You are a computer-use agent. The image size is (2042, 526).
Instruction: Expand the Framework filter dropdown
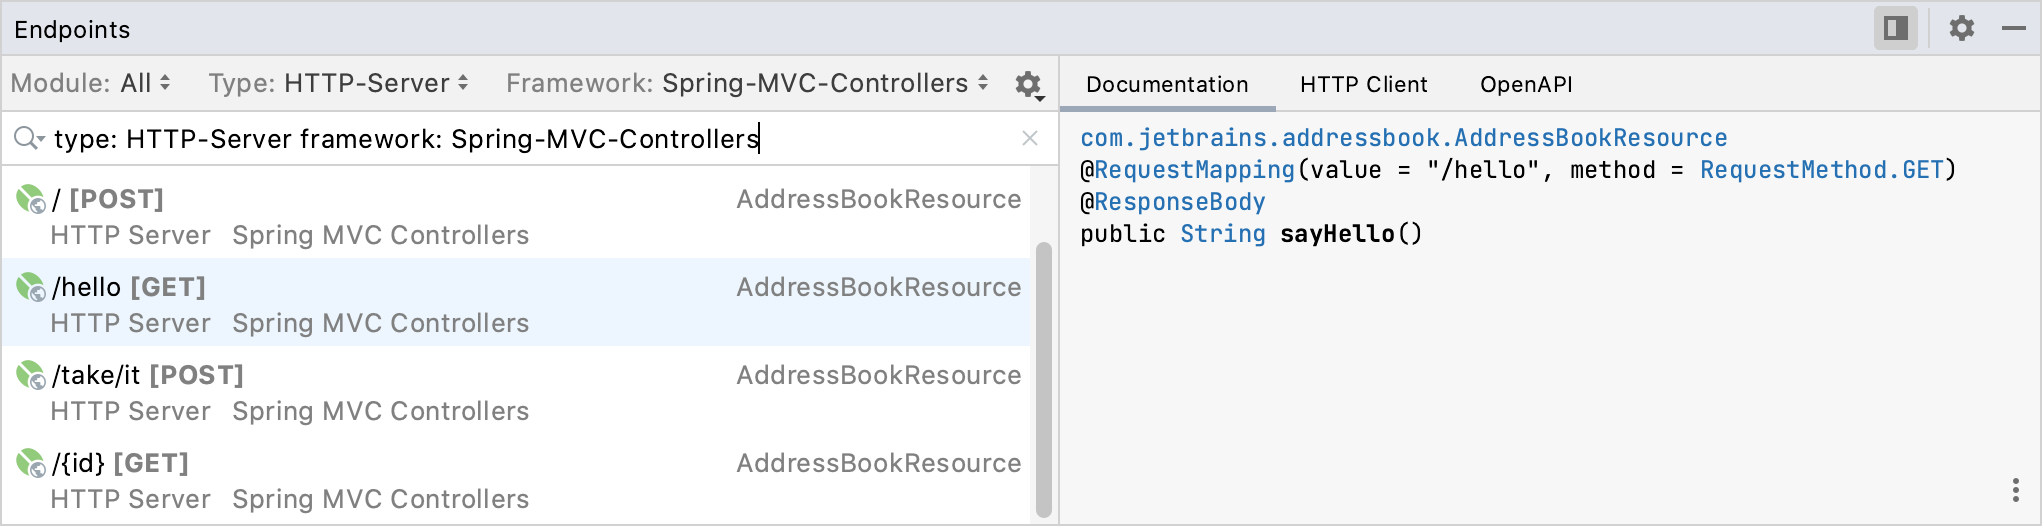(747, 83)
